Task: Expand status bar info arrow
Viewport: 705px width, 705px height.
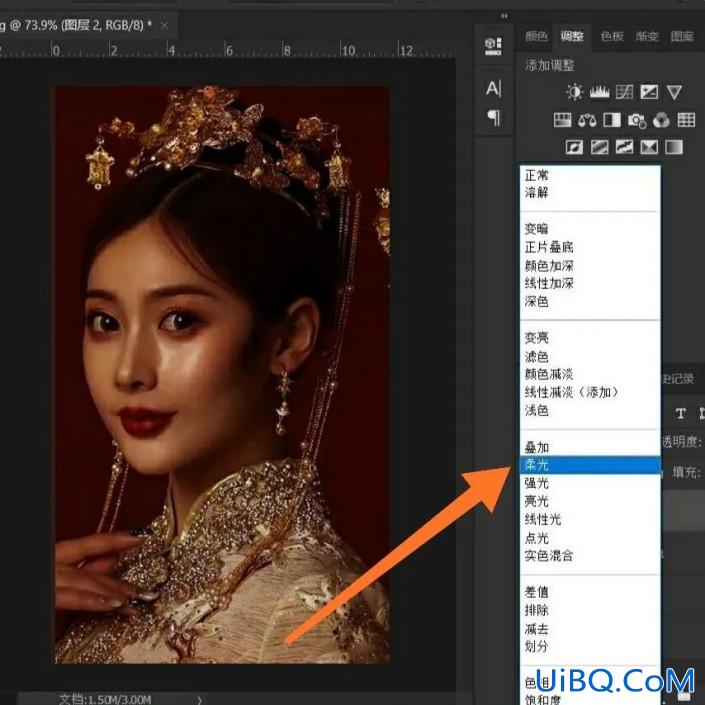Action: (x=200, y=700)
